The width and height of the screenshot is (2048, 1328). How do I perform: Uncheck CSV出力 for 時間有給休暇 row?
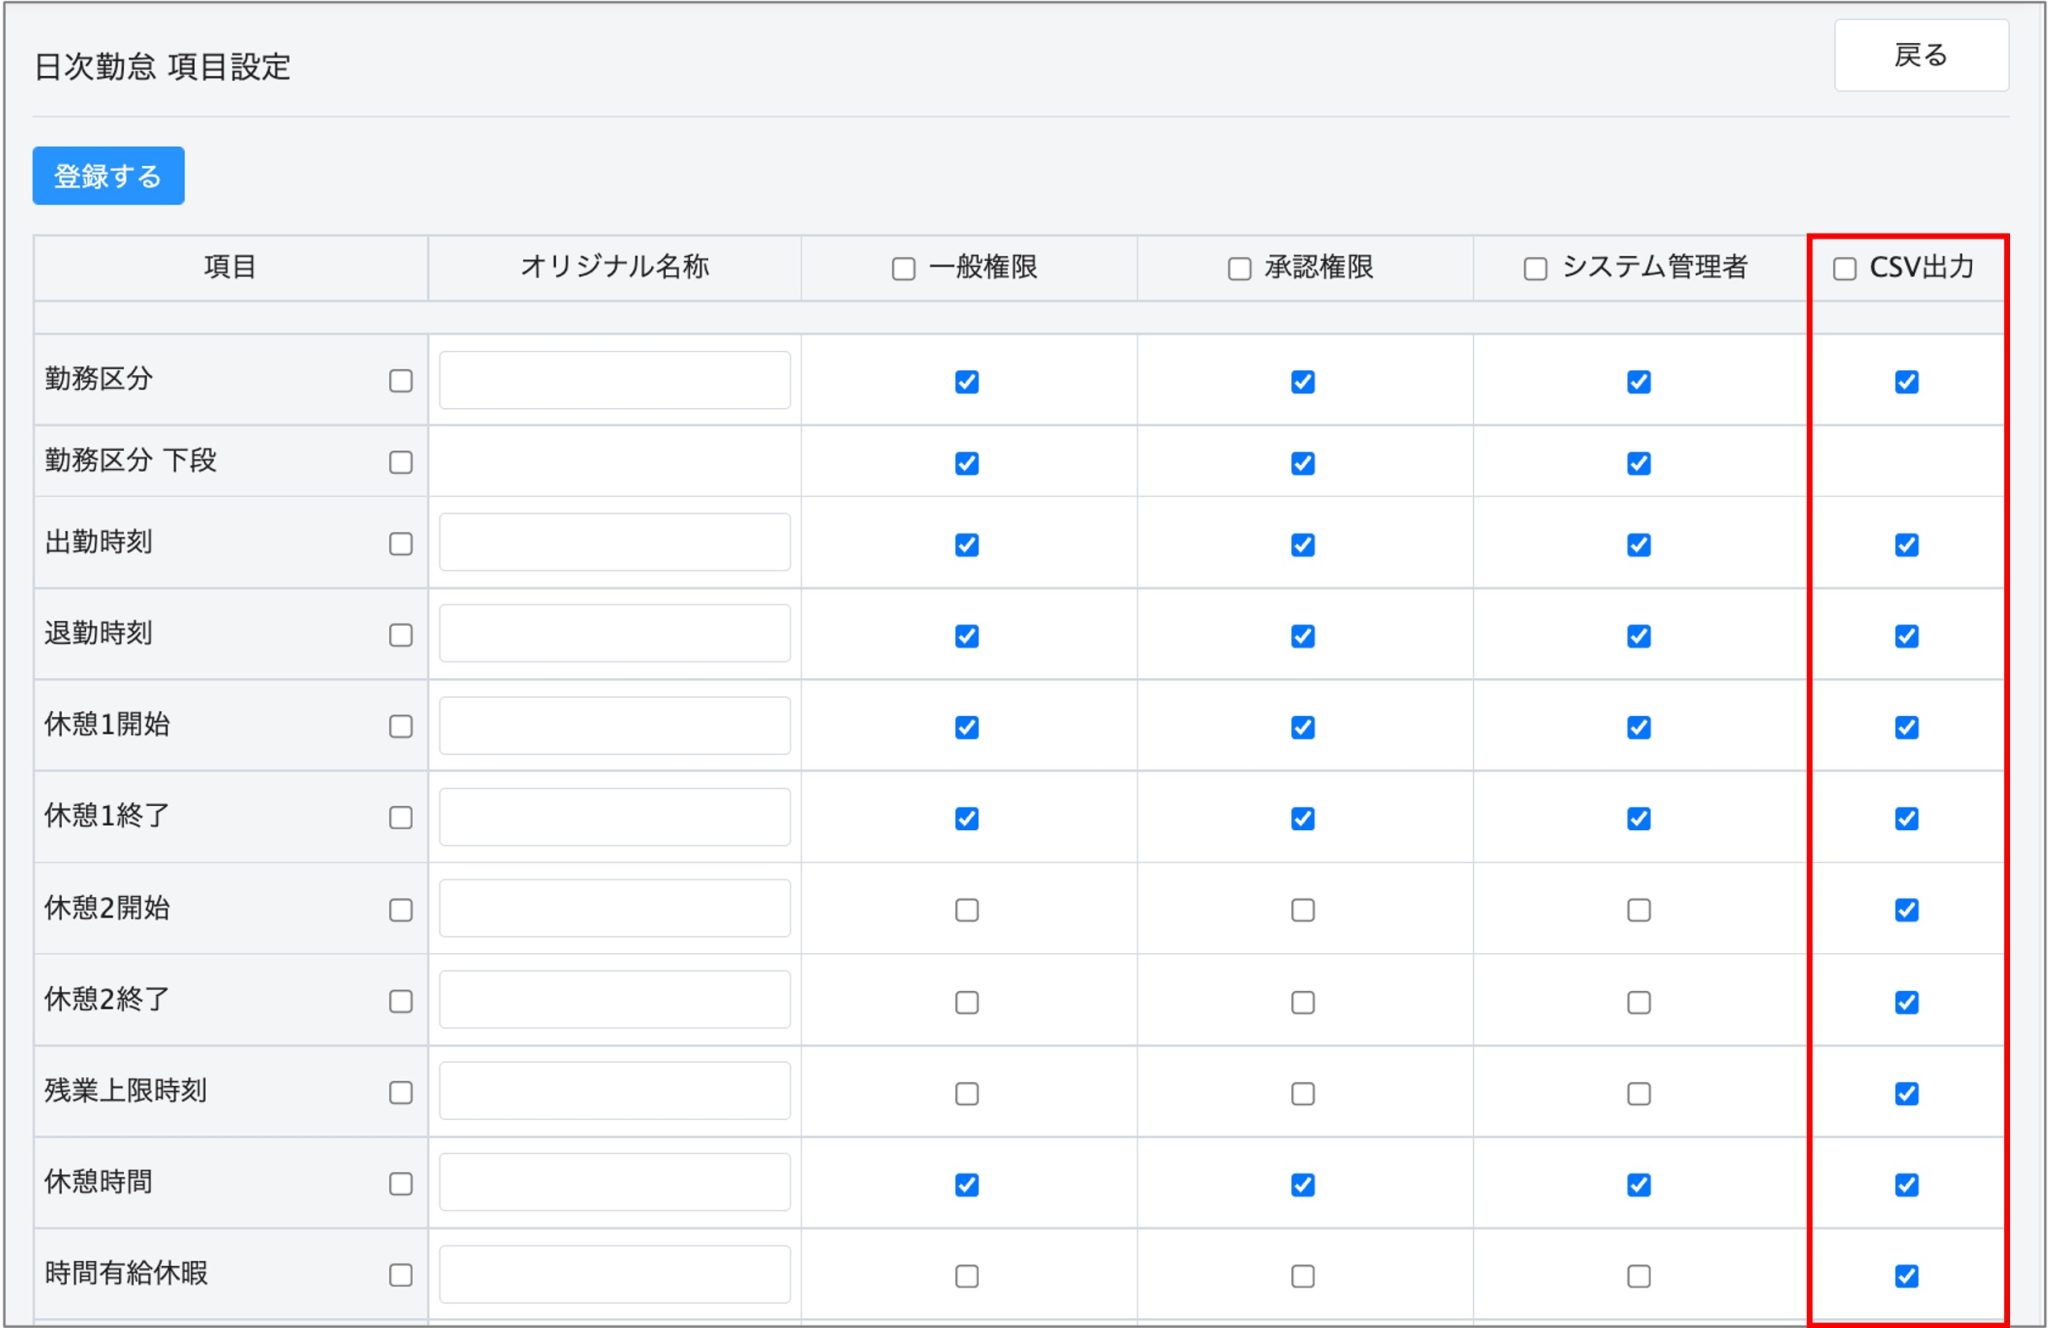(x=1906, y=1276)
